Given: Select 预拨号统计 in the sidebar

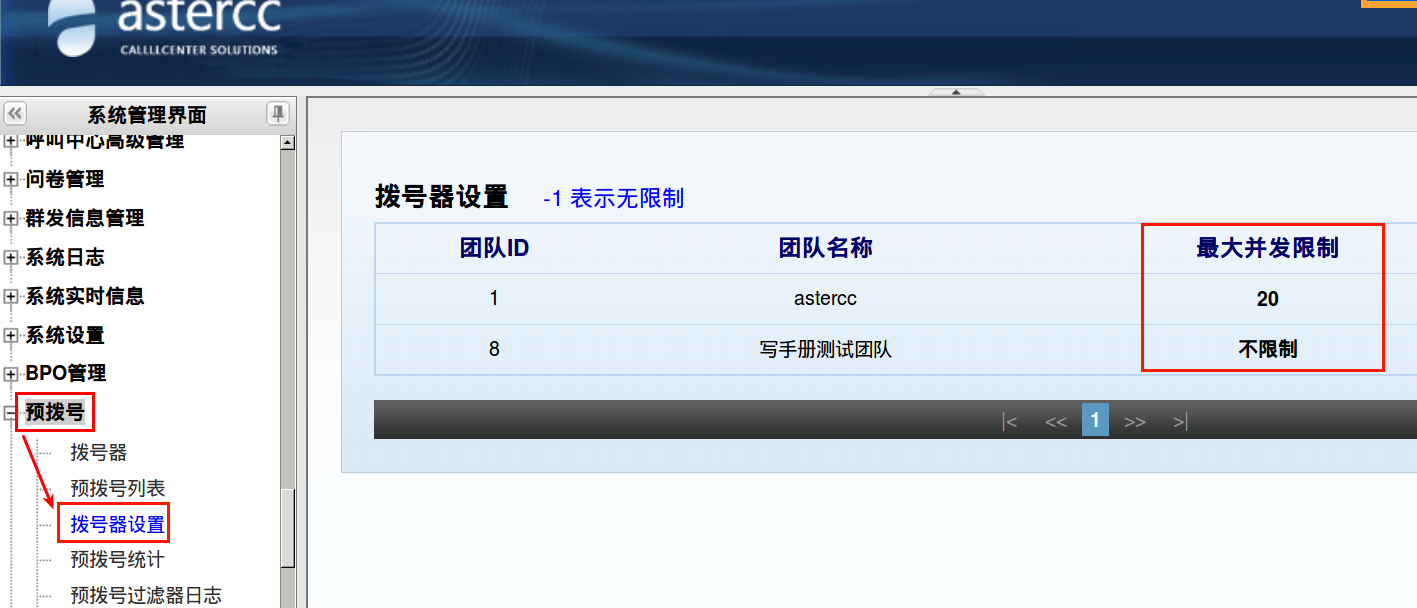Looking at the screenshot, I should (117, 559).
